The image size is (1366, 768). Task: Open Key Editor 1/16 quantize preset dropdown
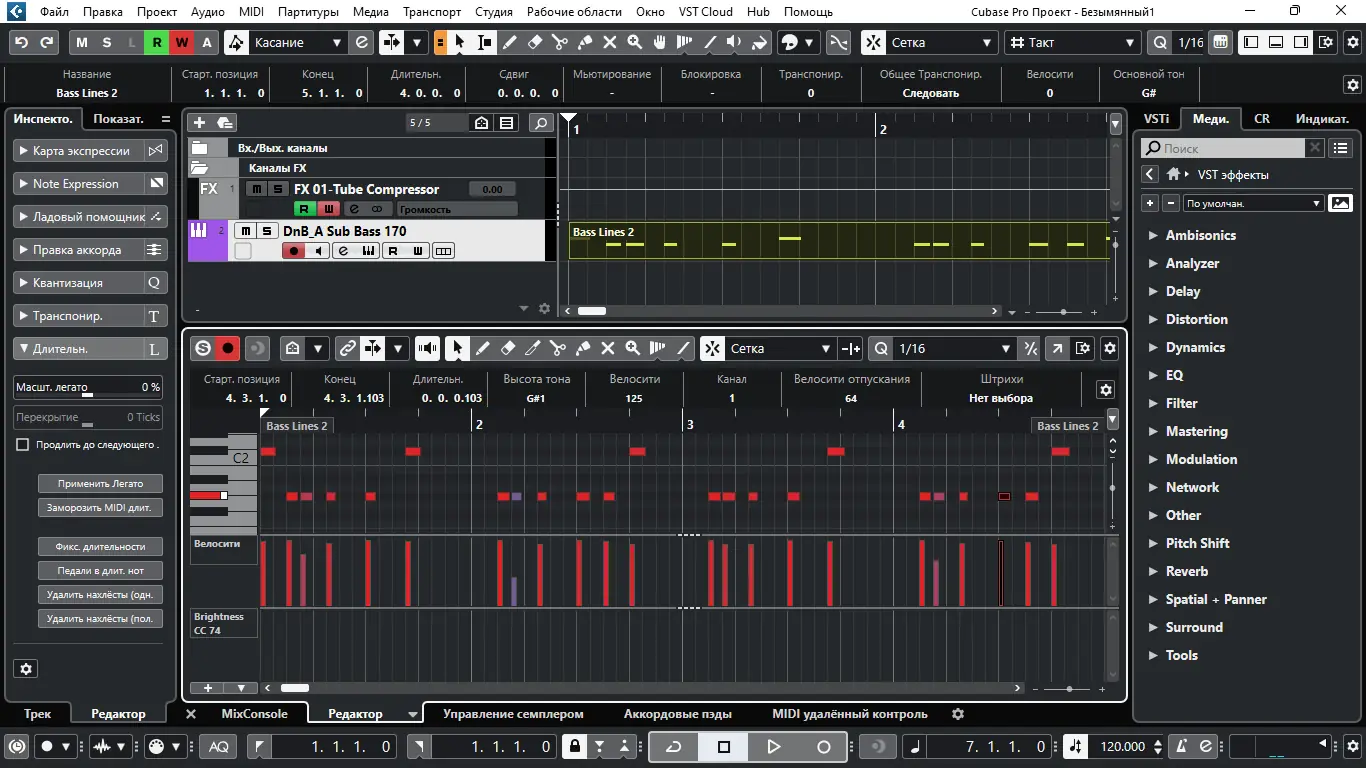(x=954, y=348)
